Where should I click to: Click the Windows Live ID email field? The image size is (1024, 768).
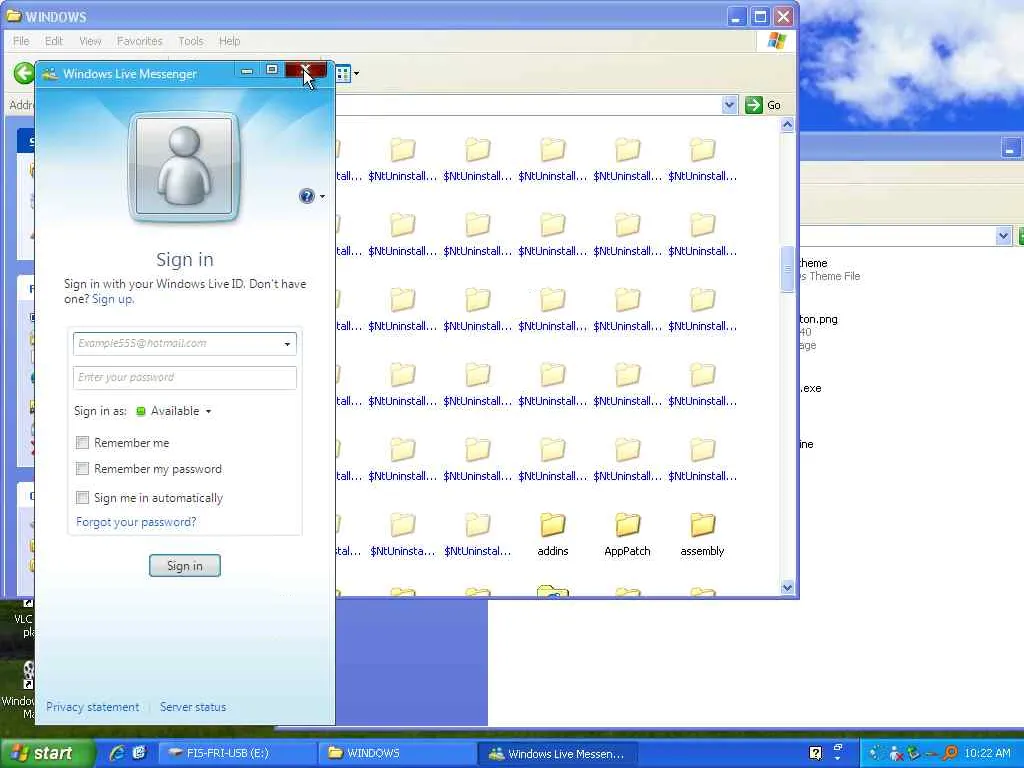[x=185, y=344]
